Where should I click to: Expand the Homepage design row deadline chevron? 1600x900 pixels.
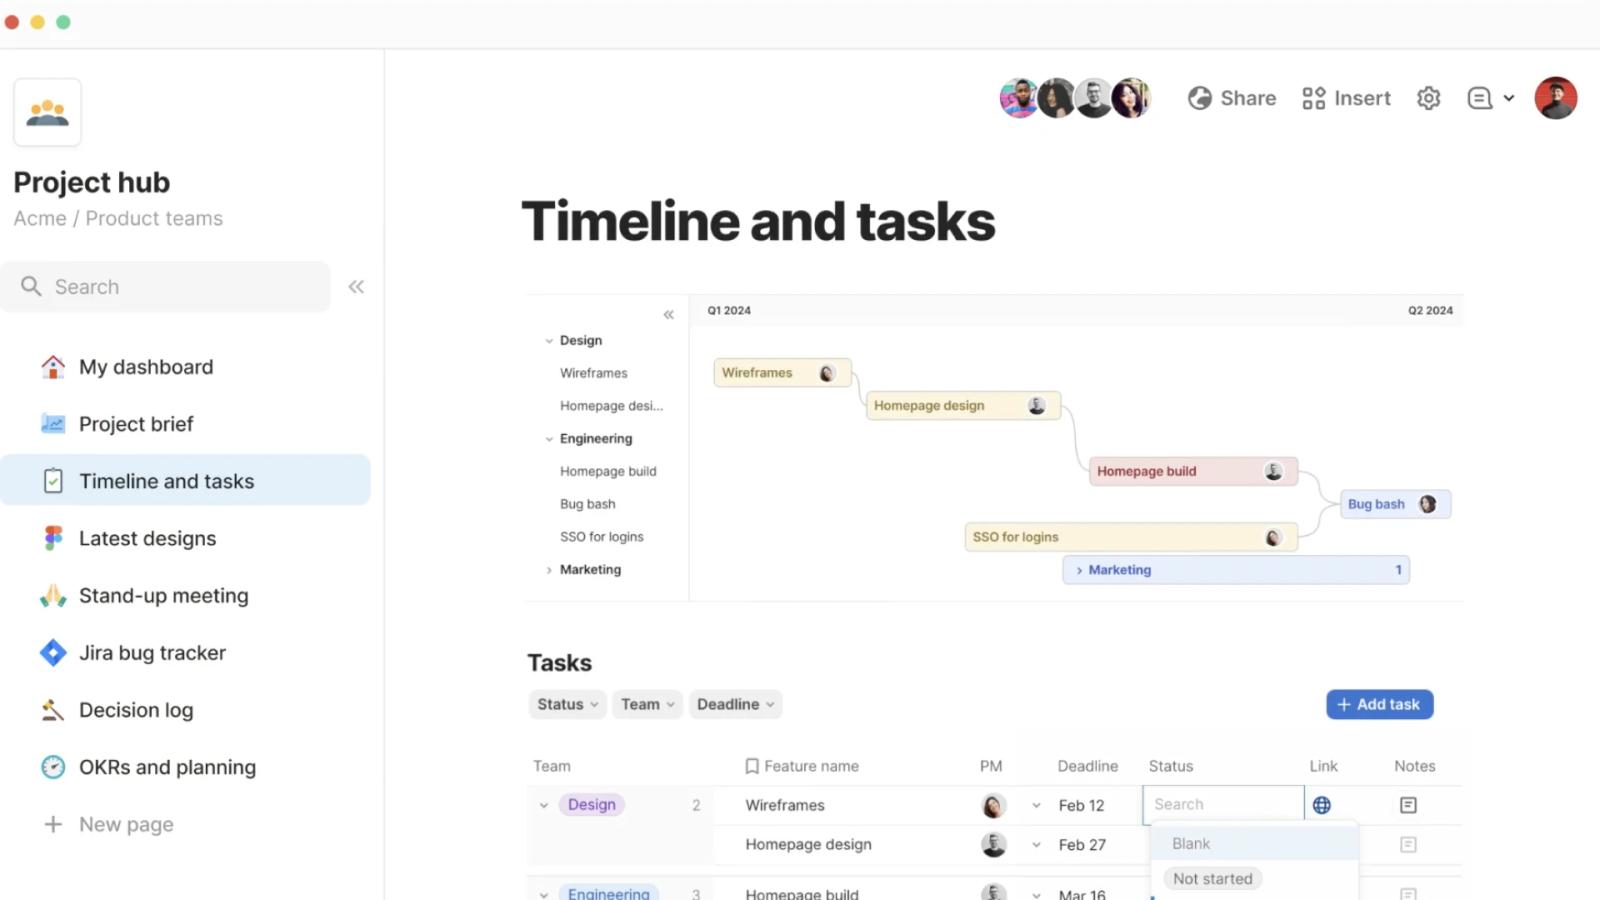(x=1036, y=844)
